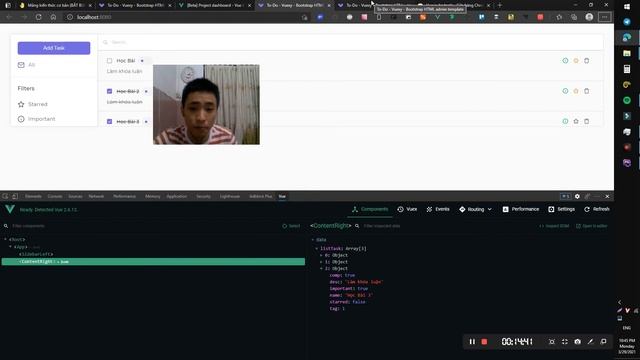The height and width of the screenshot is (360, 640).
Task: Click Select component in page button
Action: pyautogui.click(x=291, y=226)
